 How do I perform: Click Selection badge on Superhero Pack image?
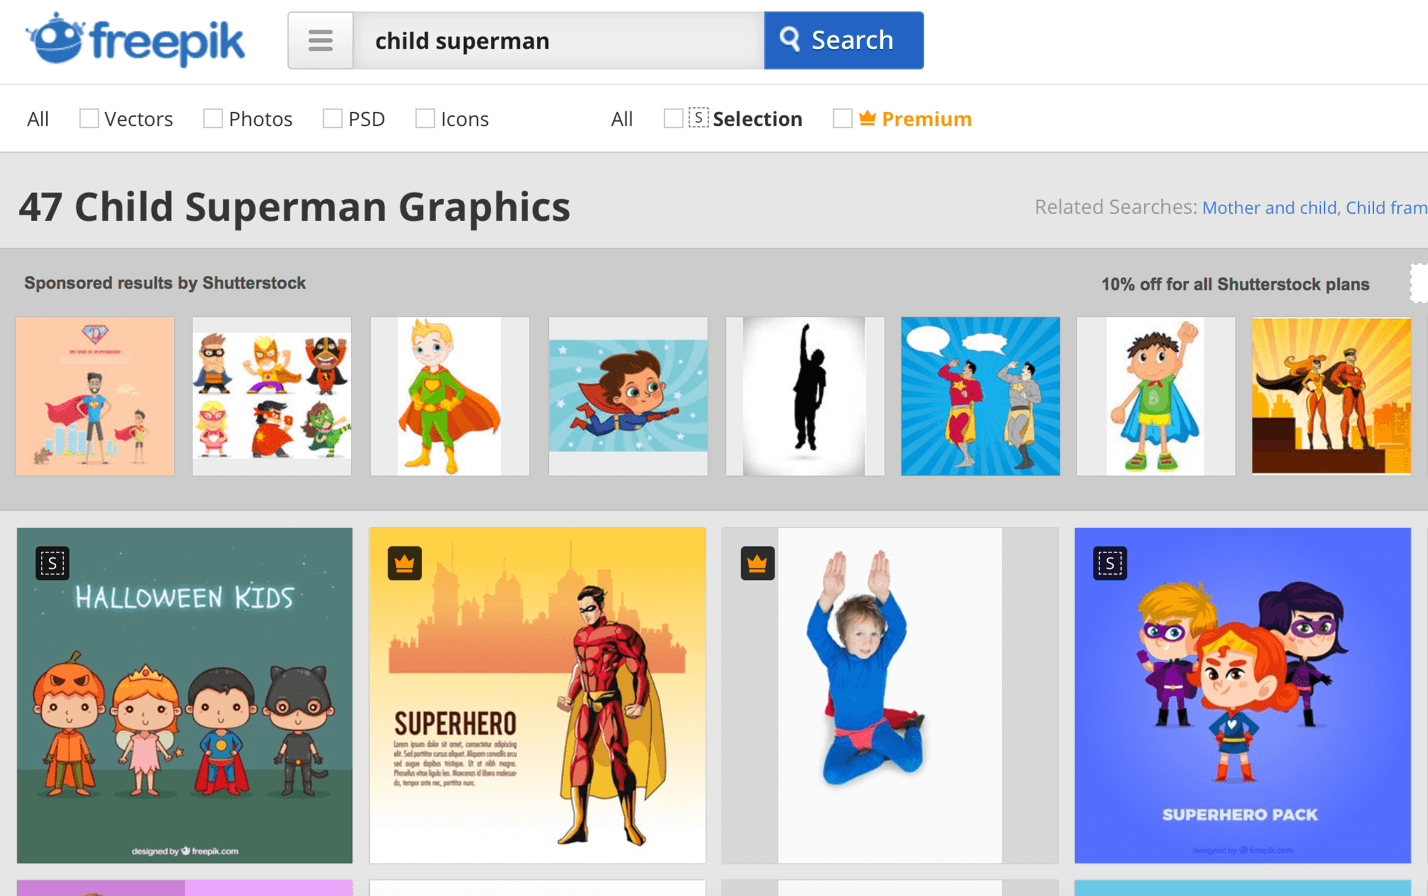click(x=1110, y=564)
